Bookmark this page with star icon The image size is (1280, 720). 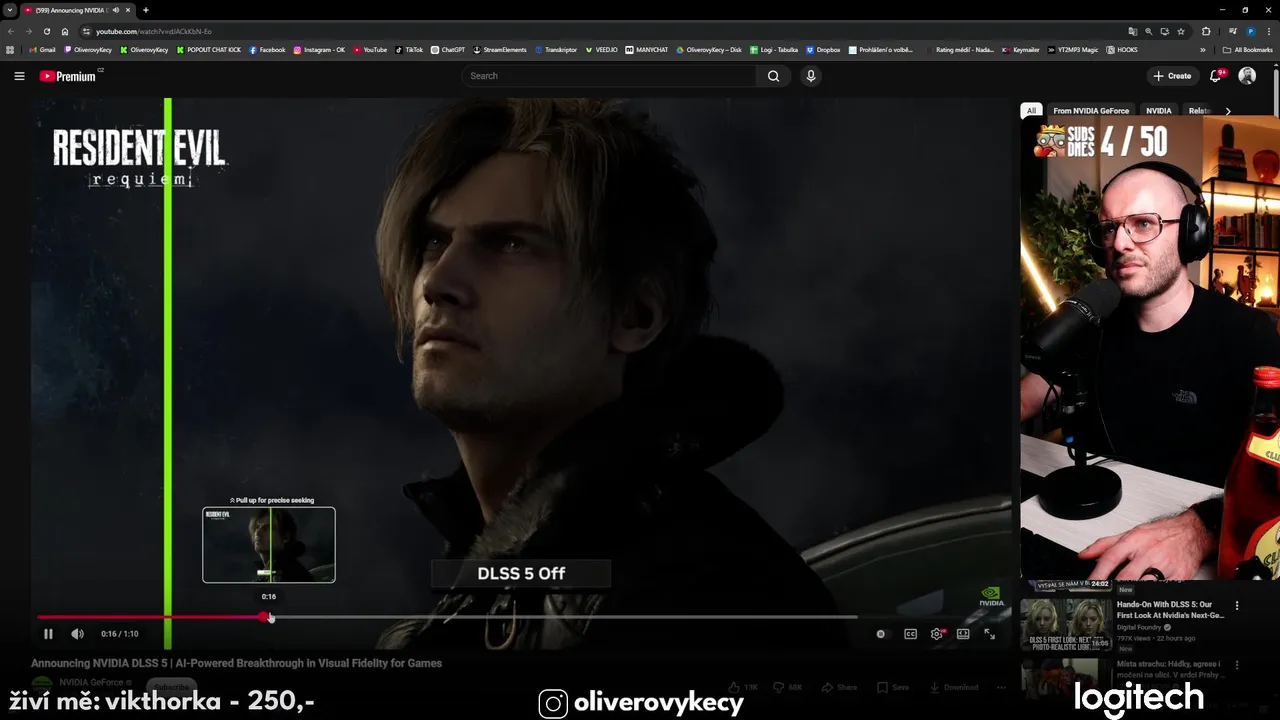(1181, 31)
